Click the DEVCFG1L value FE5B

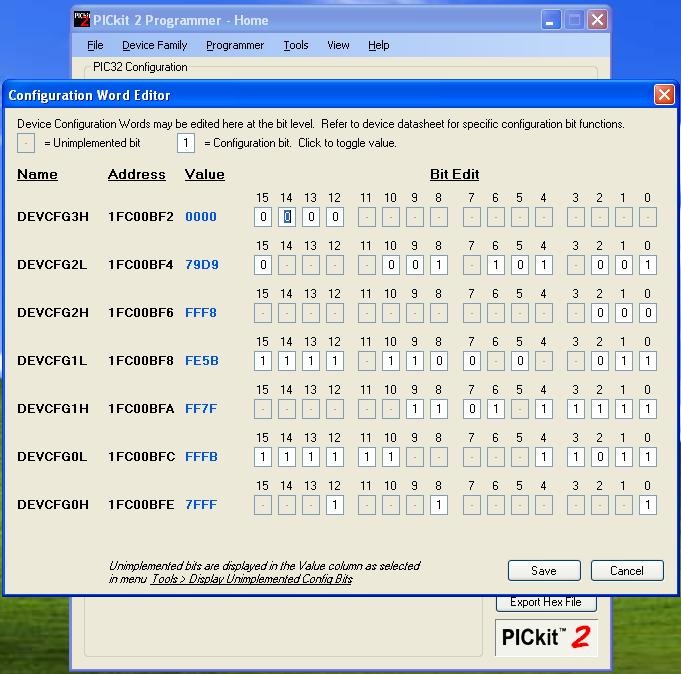pyautogui.click(x=202, y=361)
